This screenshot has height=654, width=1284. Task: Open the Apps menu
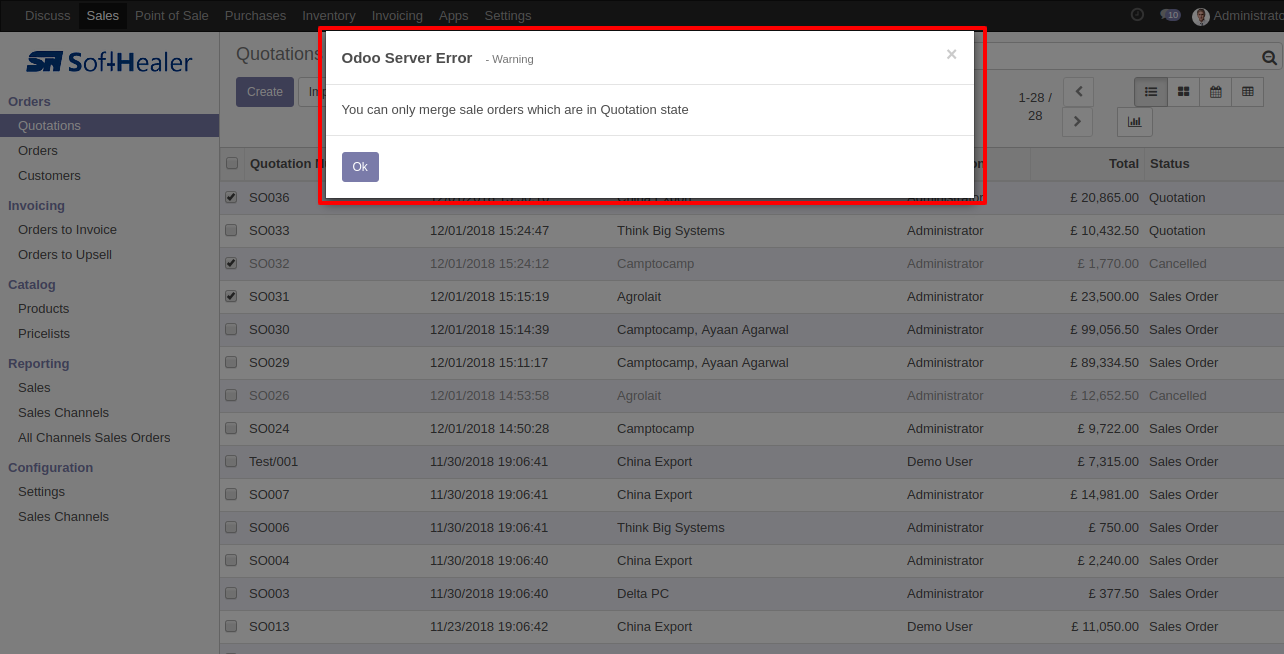[x=453, y=15]
